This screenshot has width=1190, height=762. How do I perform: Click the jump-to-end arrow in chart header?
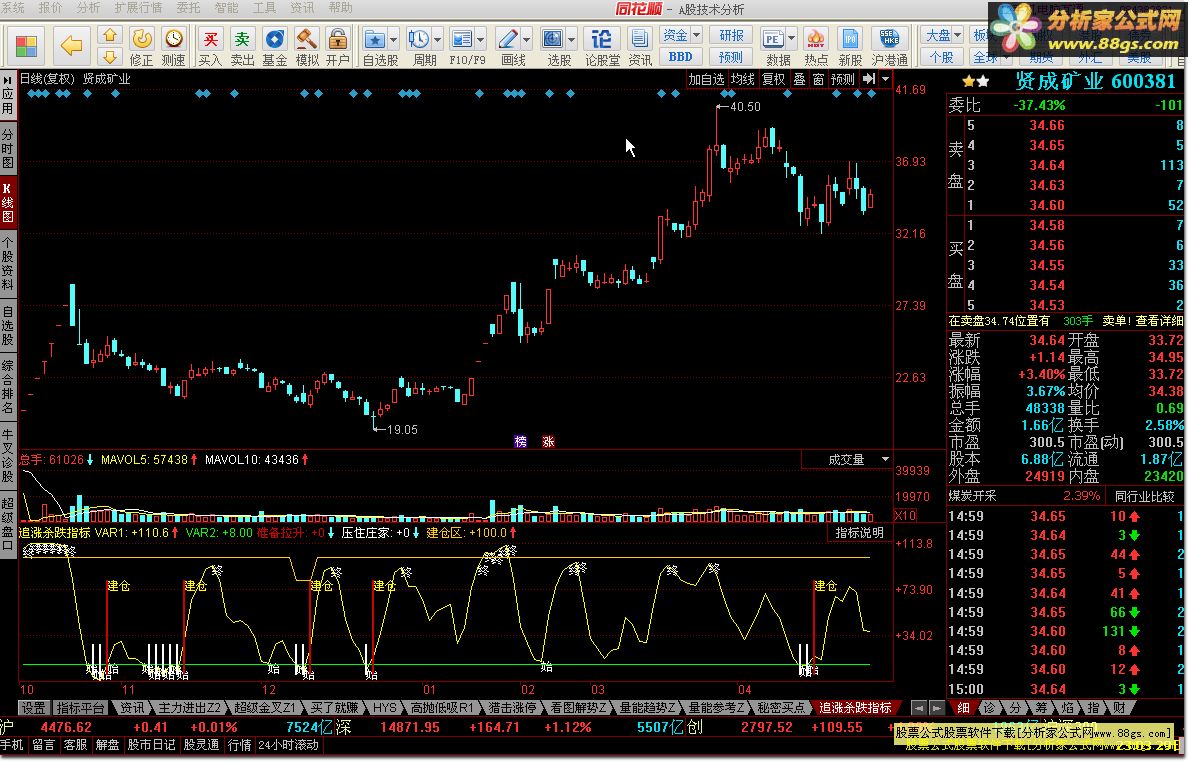click(870, 79)
